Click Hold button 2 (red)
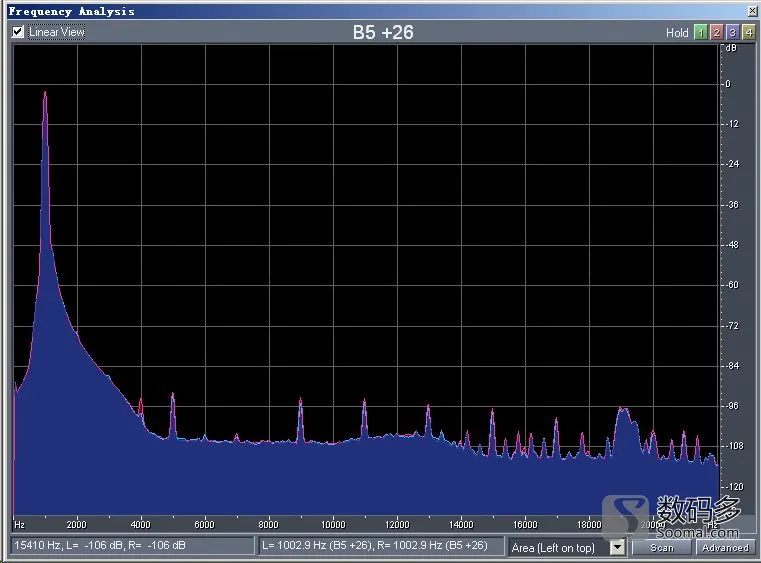 (x=716, y=33)
